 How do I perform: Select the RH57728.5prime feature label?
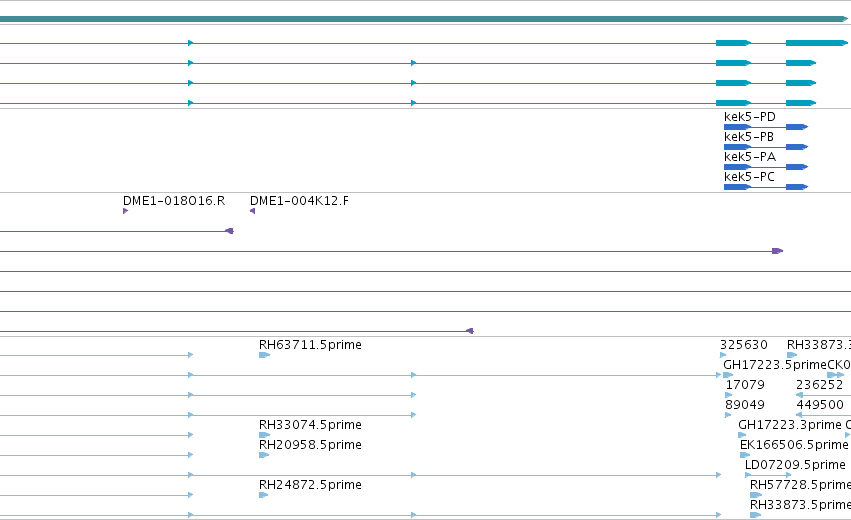click(801, 485)
